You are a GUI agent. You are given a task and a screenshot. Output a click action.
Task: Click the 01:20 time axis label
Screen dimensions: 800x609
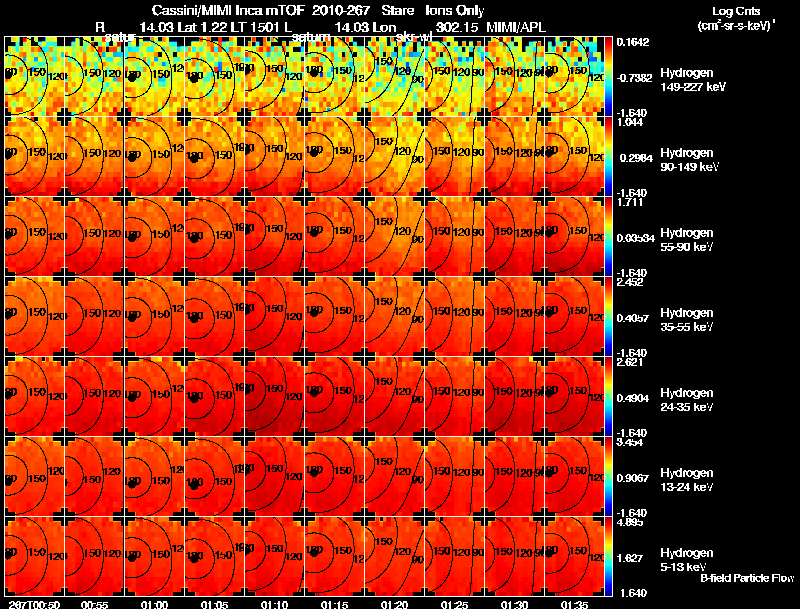coord(394,605)
